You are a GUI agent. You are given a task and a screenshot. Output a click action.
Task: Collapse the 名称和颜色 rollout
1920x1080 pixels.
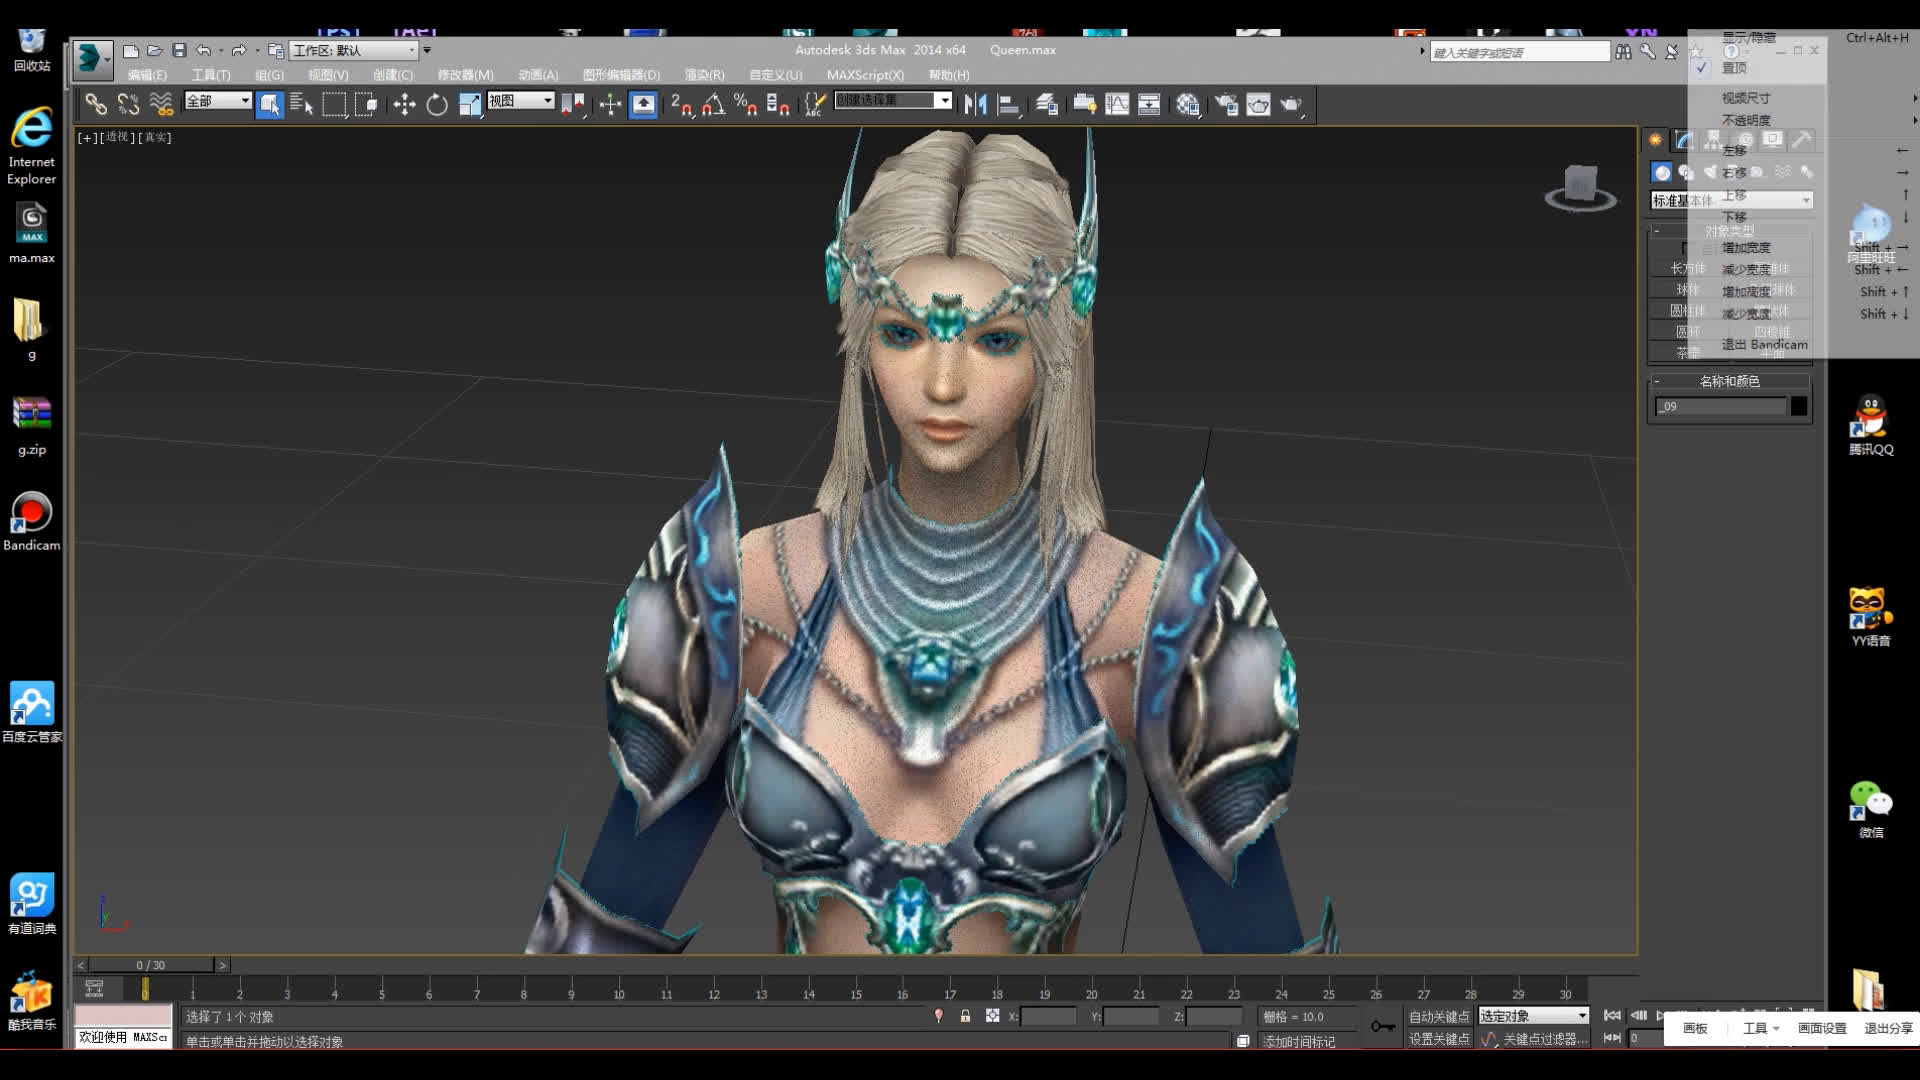(x=1730, y=381)
